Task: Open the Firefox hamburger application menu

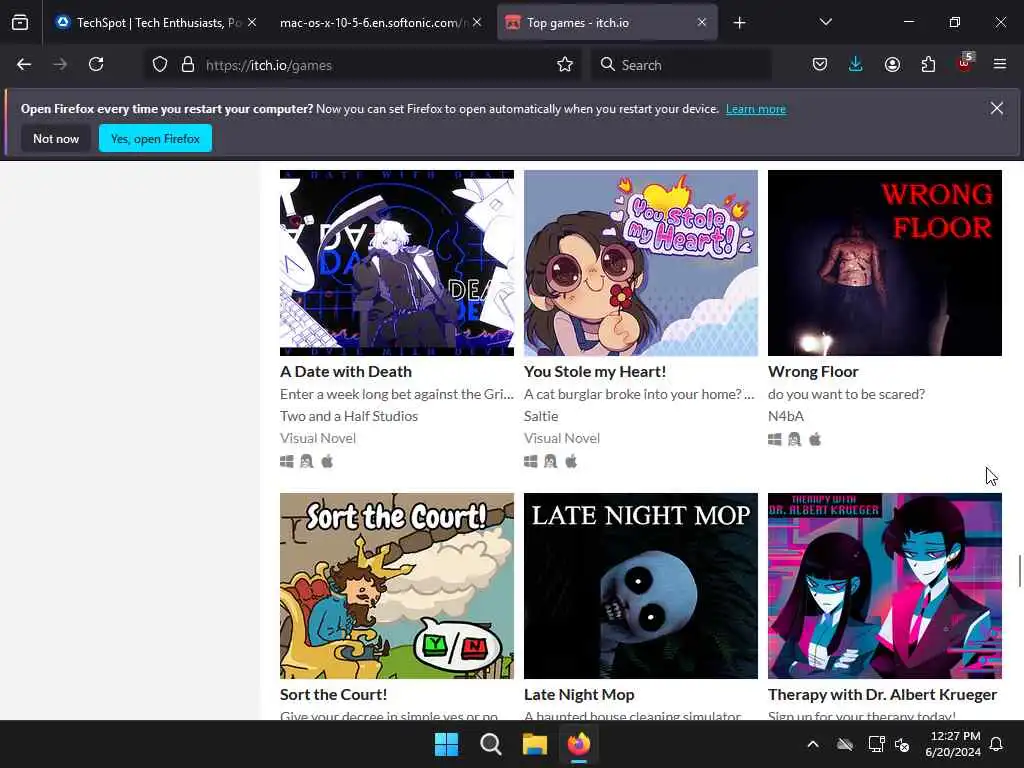Action: click(x=1000, y=65)
